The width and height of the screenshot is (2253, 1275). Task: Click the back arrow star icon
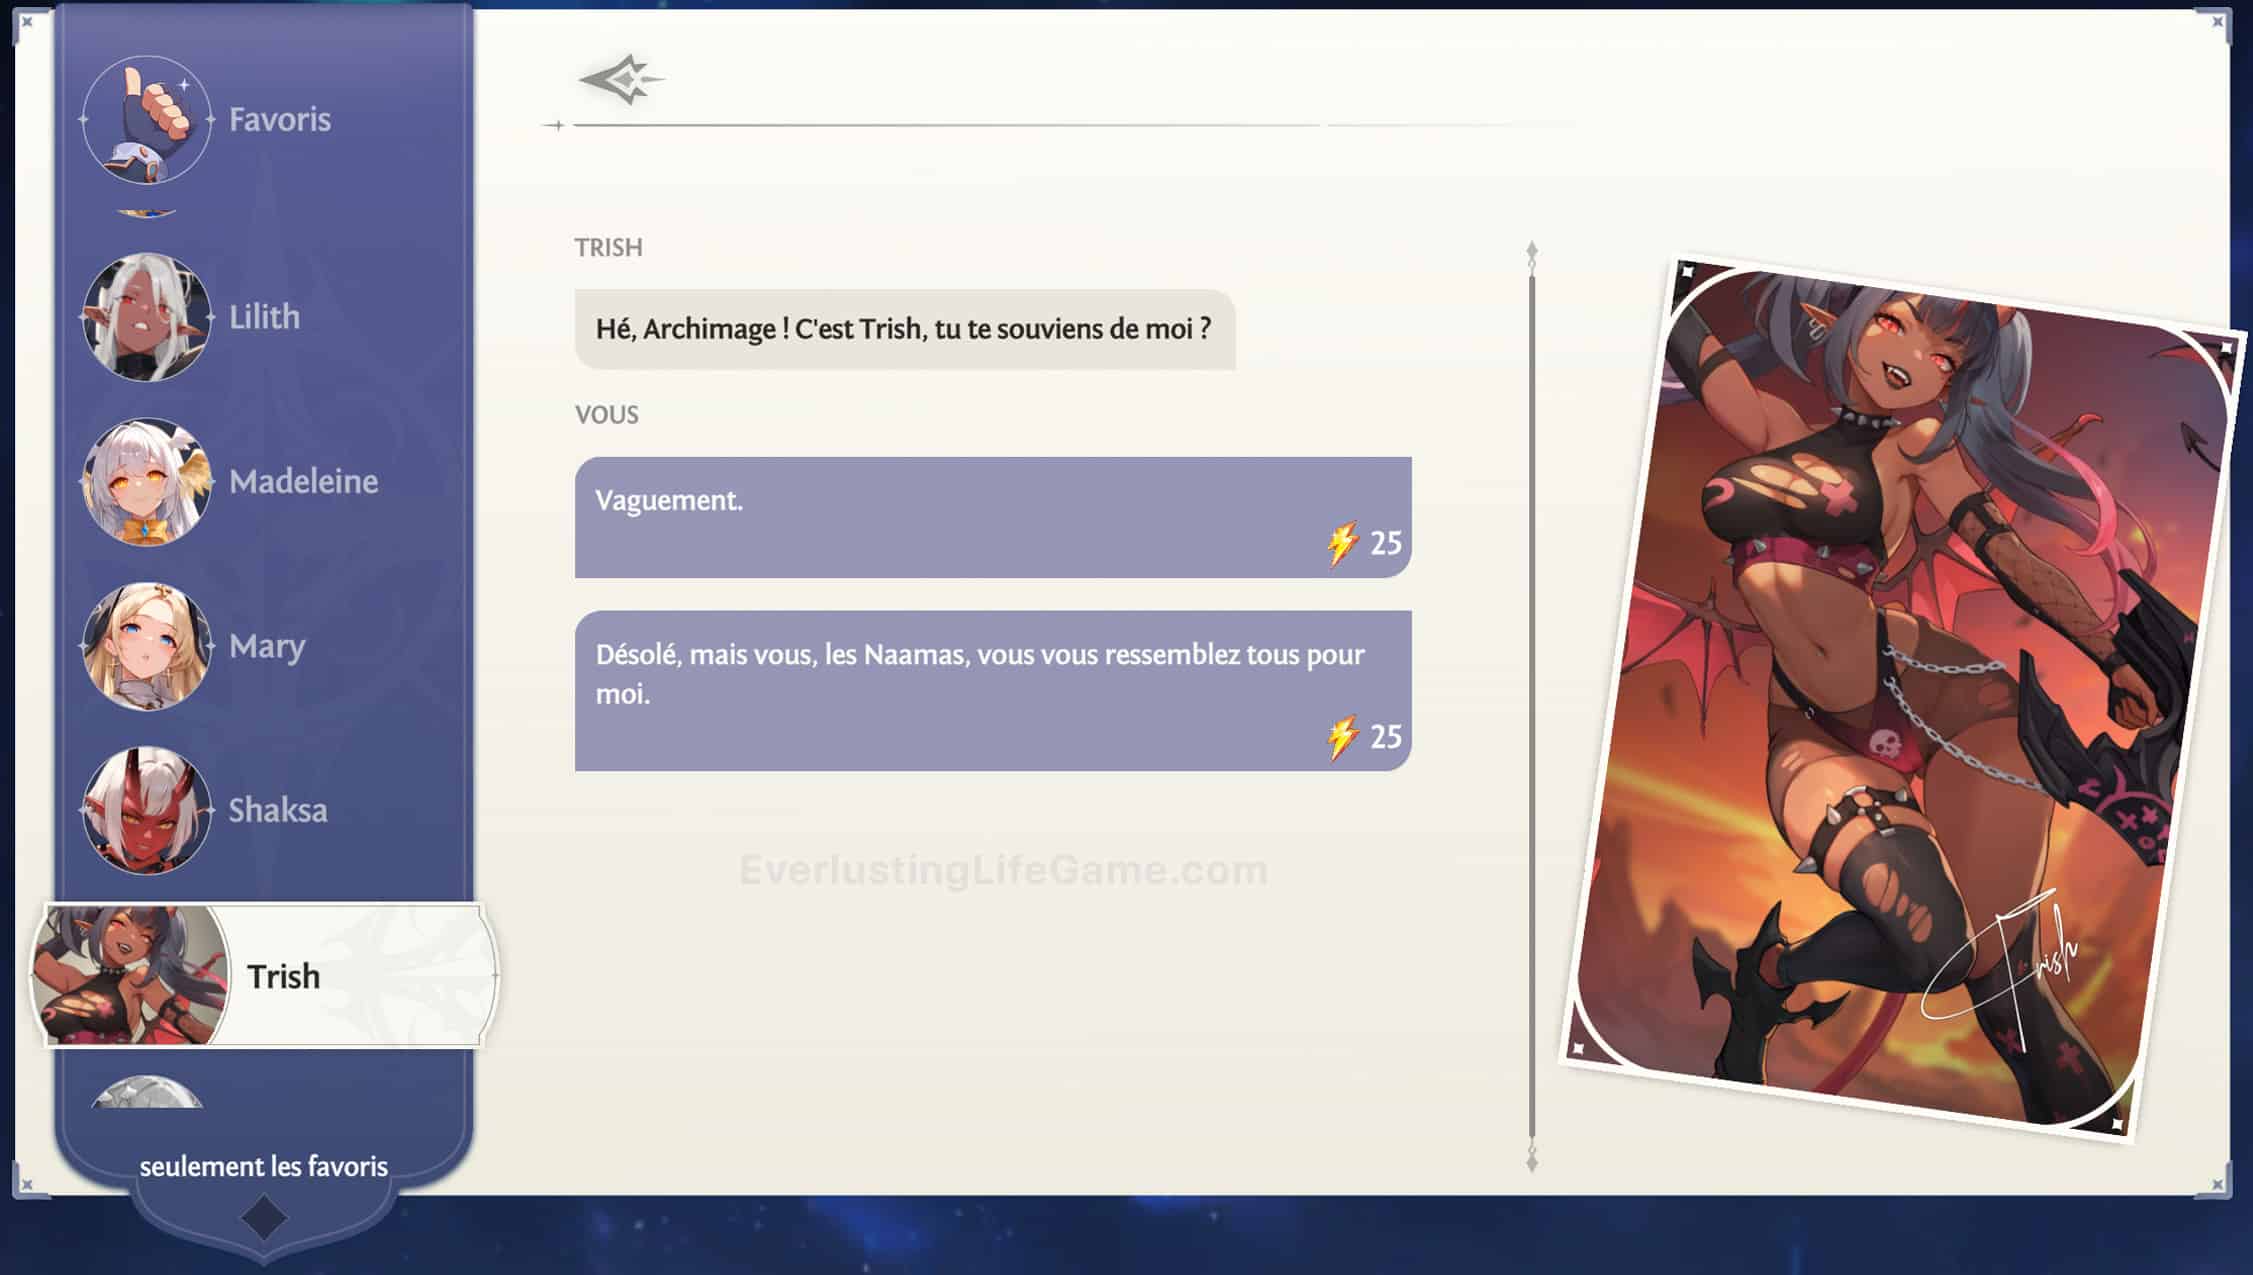coord(621,80)
